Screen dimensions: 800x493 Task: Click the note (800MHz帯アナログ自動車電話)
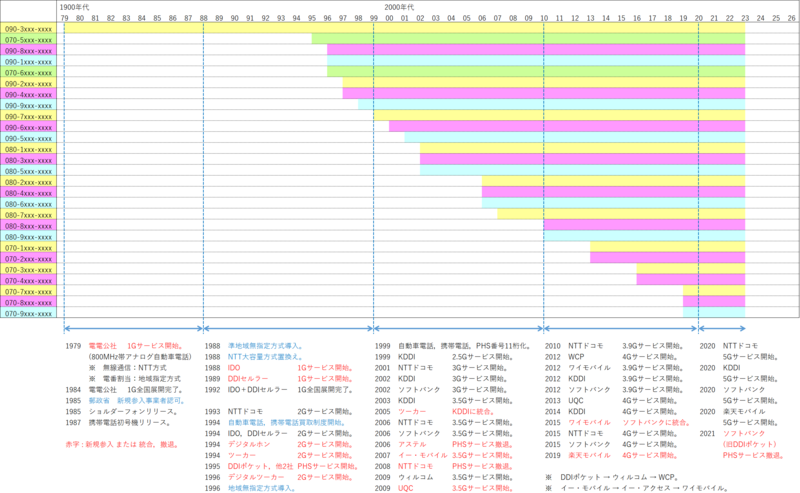pyautogui.click(x=140, y=357)
